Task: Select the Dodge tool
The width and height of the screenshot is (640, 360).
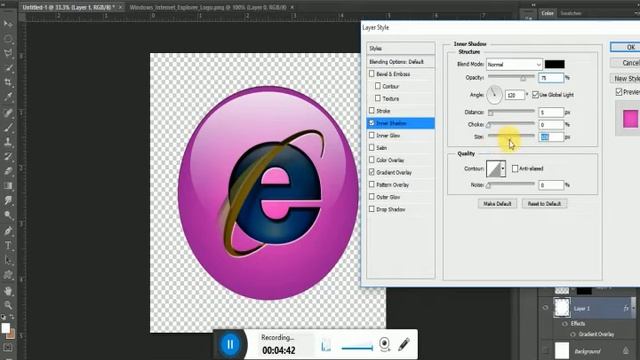Action: pos(8,215)
